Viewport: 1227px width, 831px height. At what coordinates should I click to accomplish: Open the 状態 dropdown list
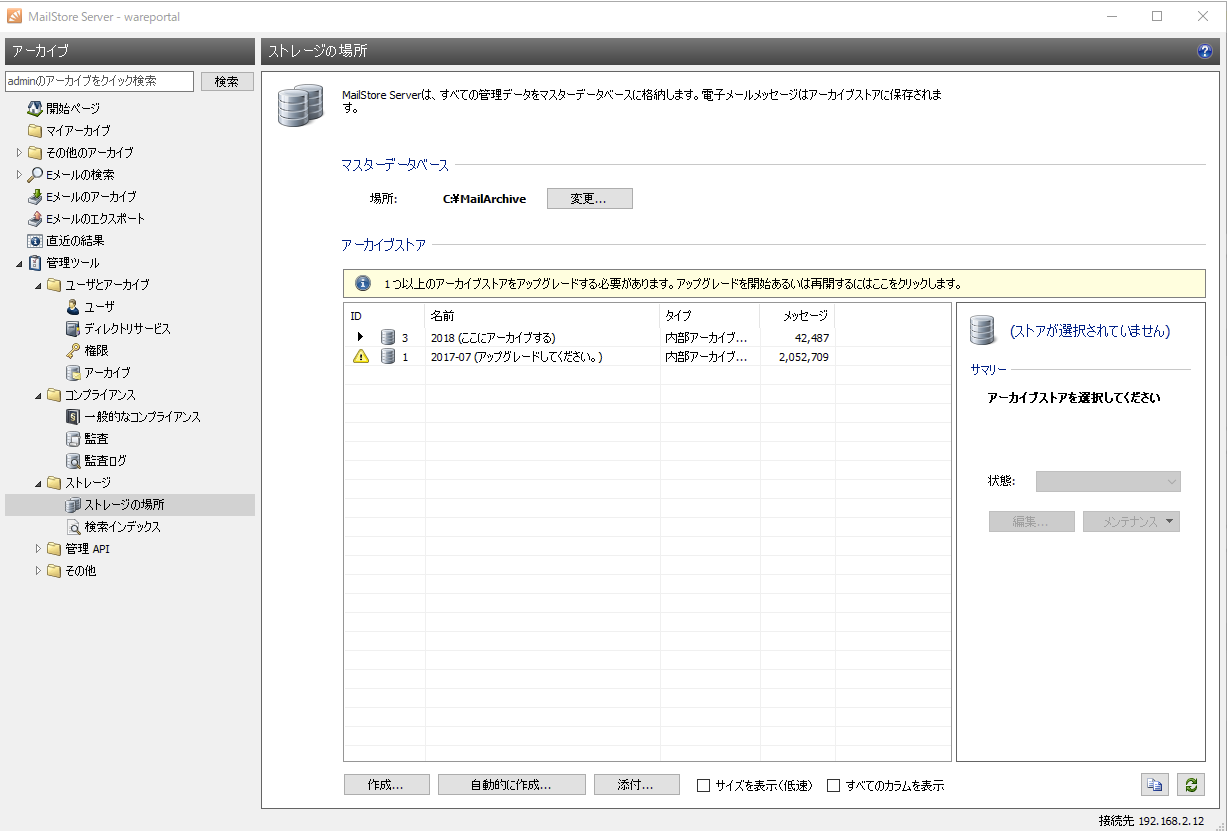coord(1108,482)
